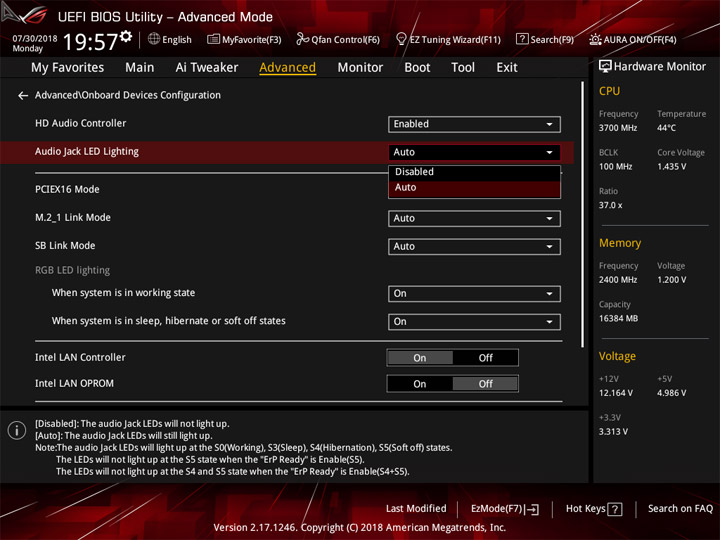
Task: Click the Intel LAN Controller label
Action: coord(80,357)
